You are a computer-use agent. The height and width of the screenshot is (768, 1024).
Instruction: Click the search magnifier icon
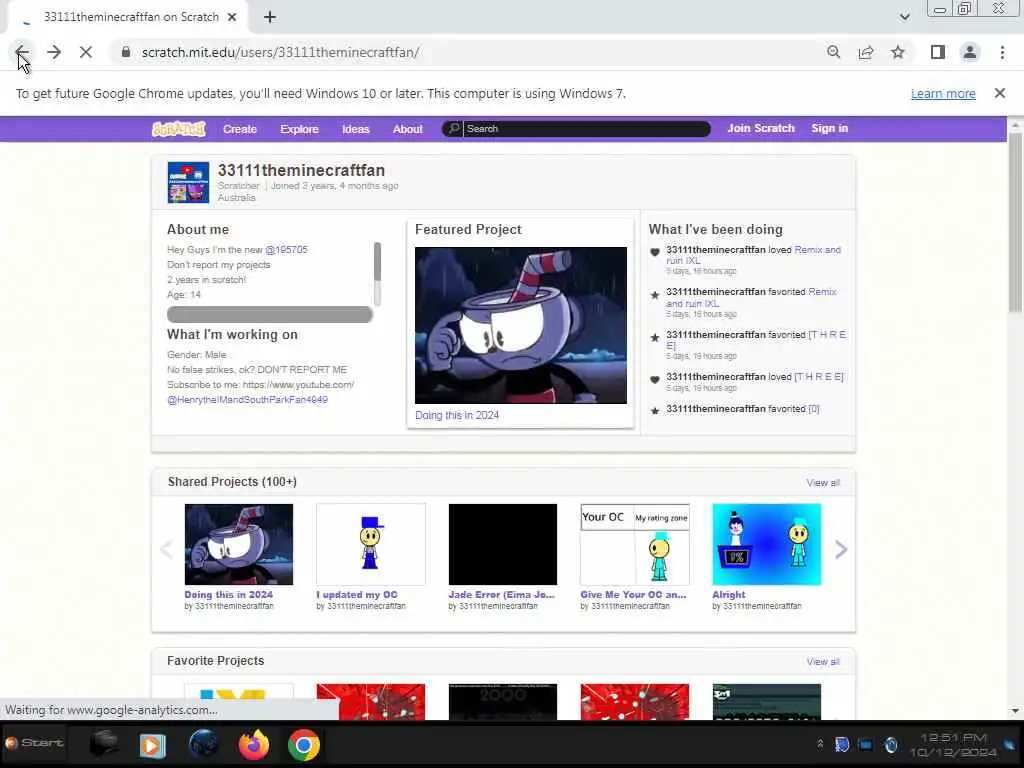[x=453, y=129]
